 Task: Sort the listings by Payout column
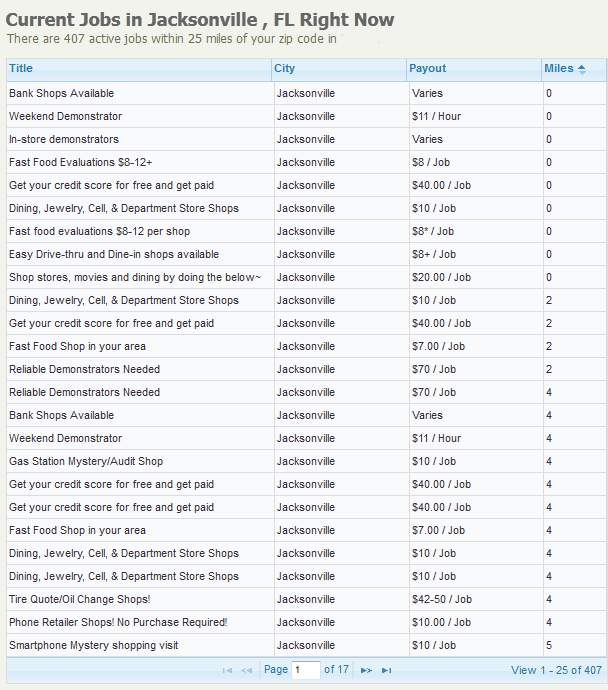(x=428, y=69)
